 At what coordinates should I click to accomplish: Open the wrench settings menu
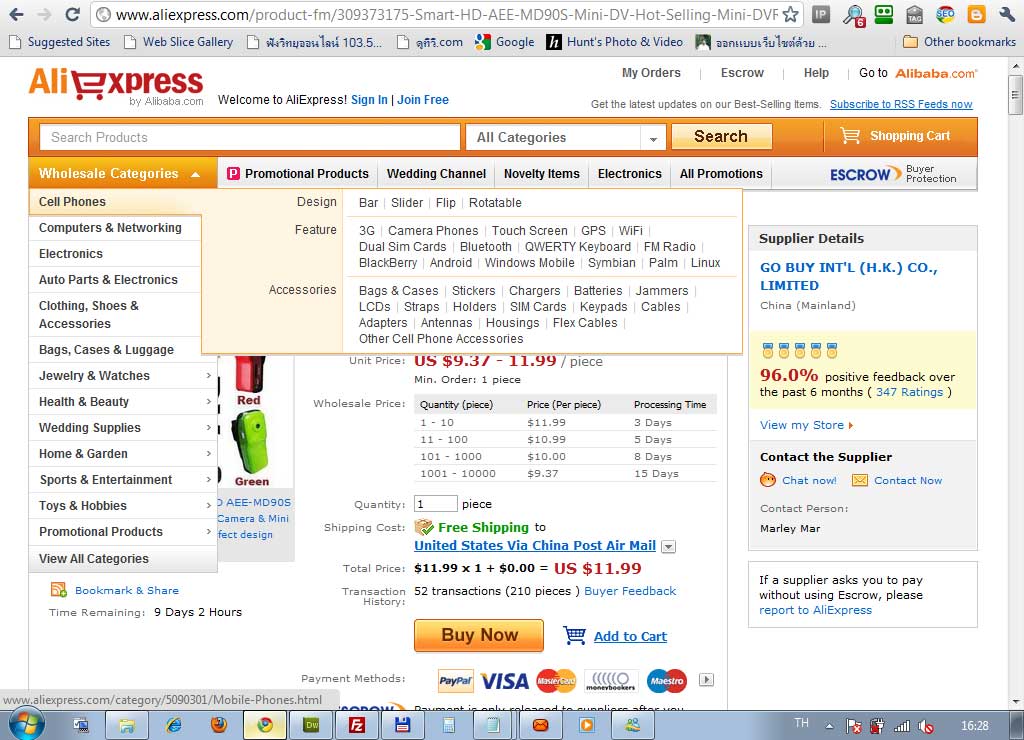tap(1006, 14)
